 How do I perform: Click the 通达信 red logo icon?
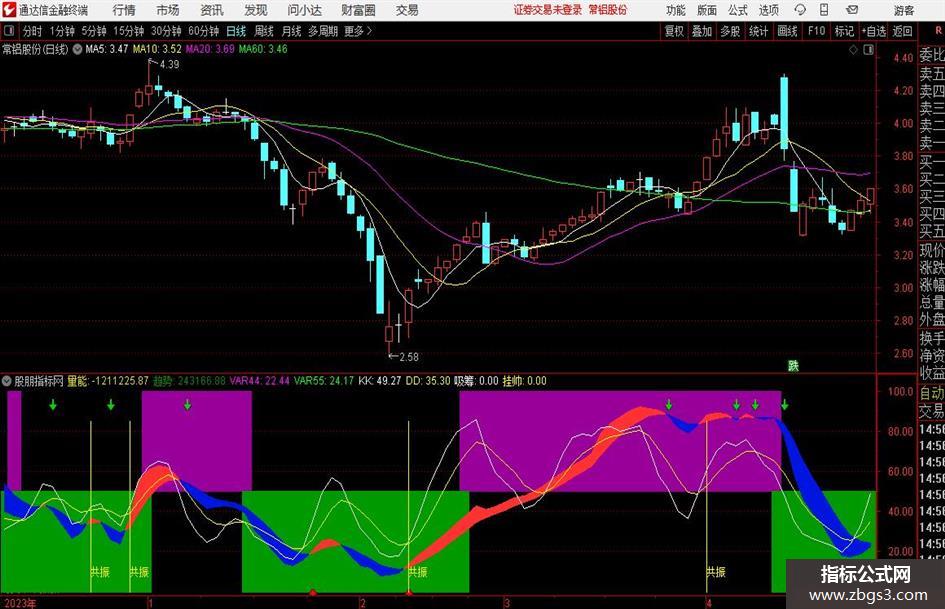8,10
